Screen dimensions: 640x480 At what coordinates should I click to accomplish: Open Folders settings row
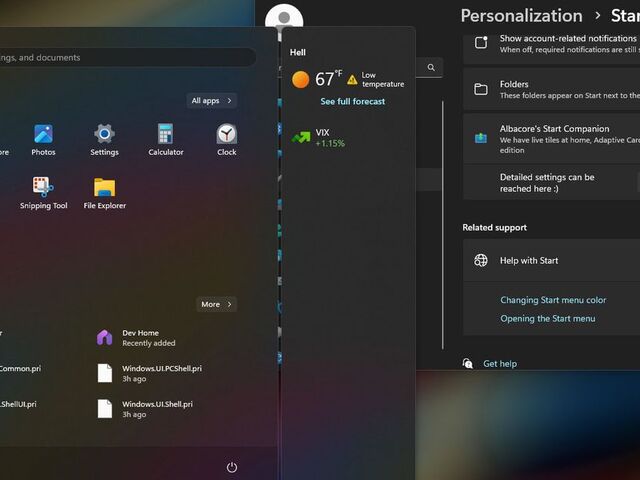click(x=551, y=89)
